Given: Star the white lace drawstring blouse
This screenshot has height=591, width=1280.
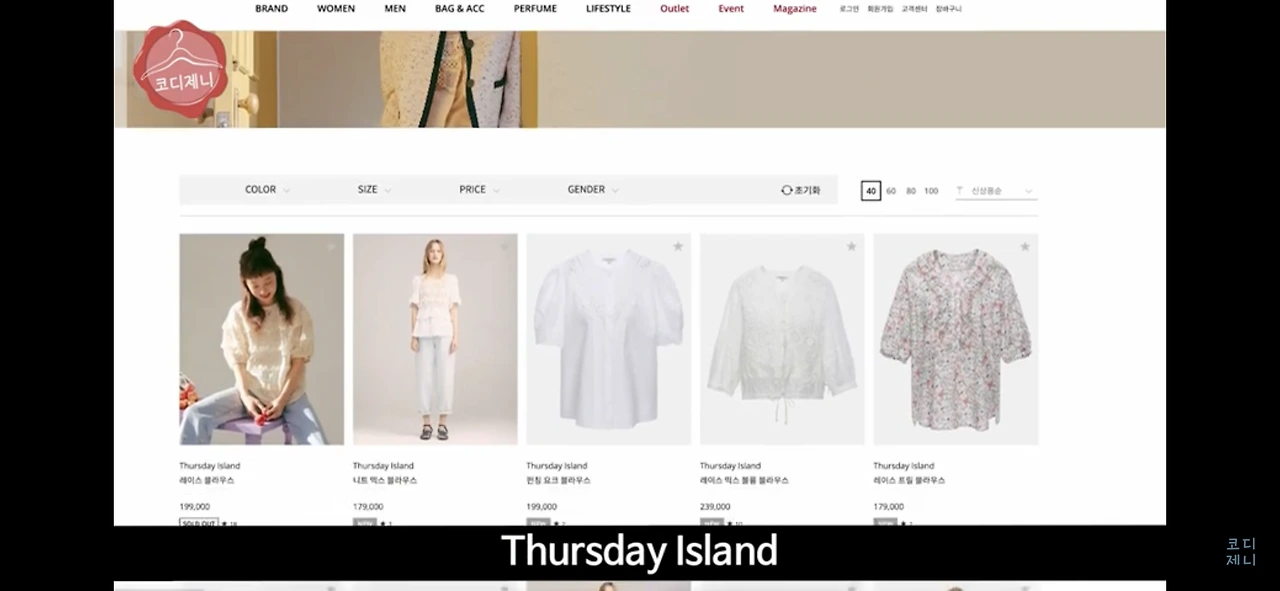Looking at the screenshot, I should (x=852, y=246).
